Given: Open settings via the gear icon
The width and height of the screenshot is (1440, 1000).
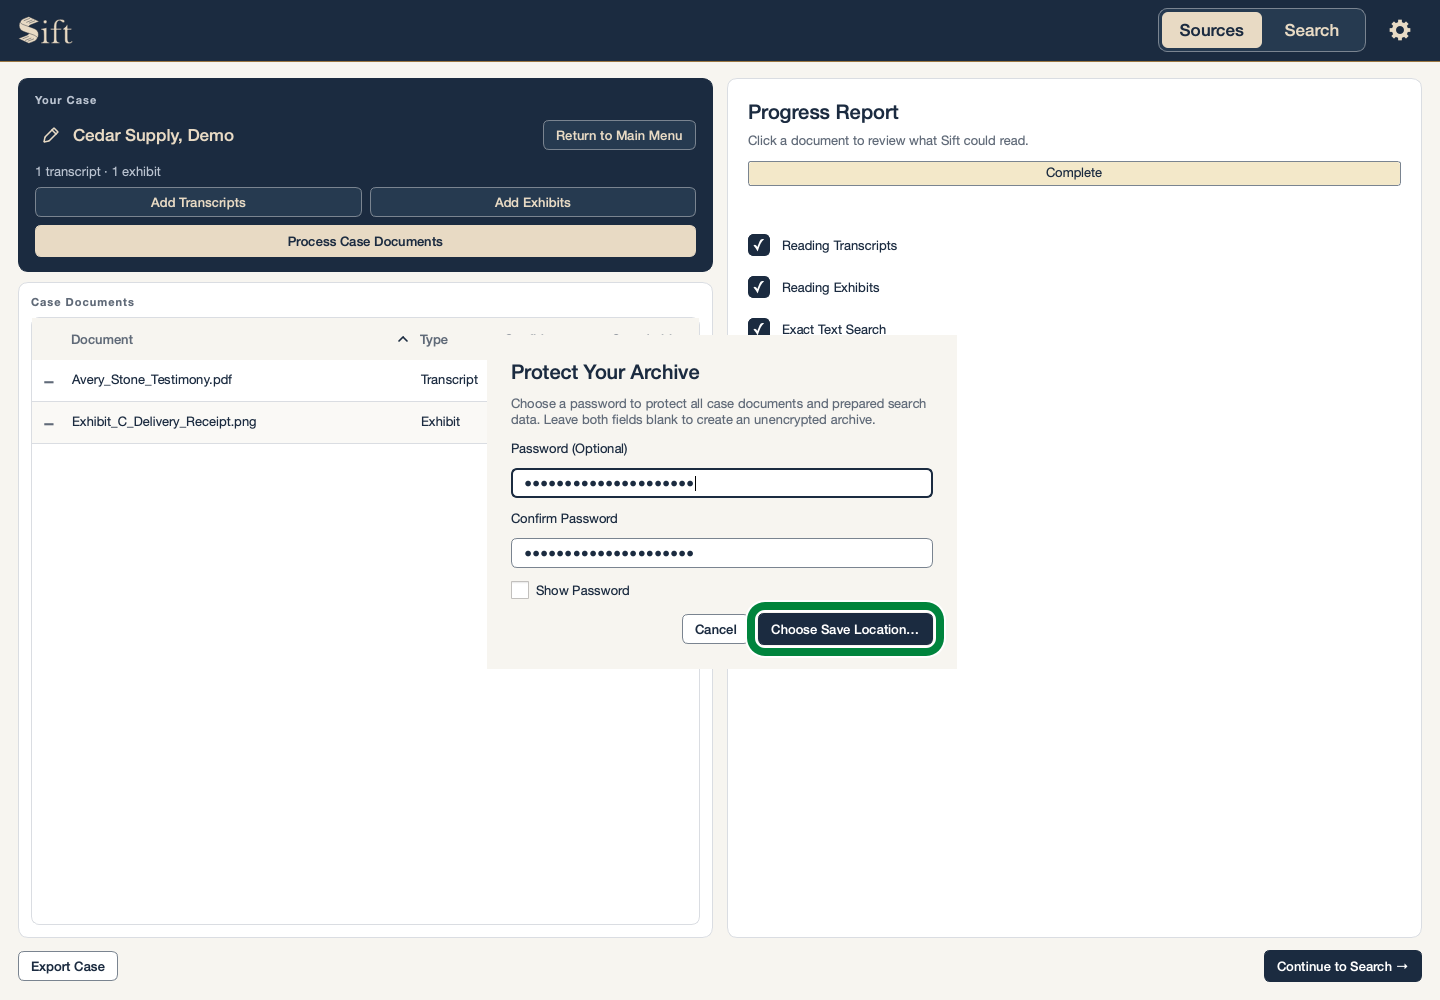Looking at the screenshot, I should tap(1400, 30).
